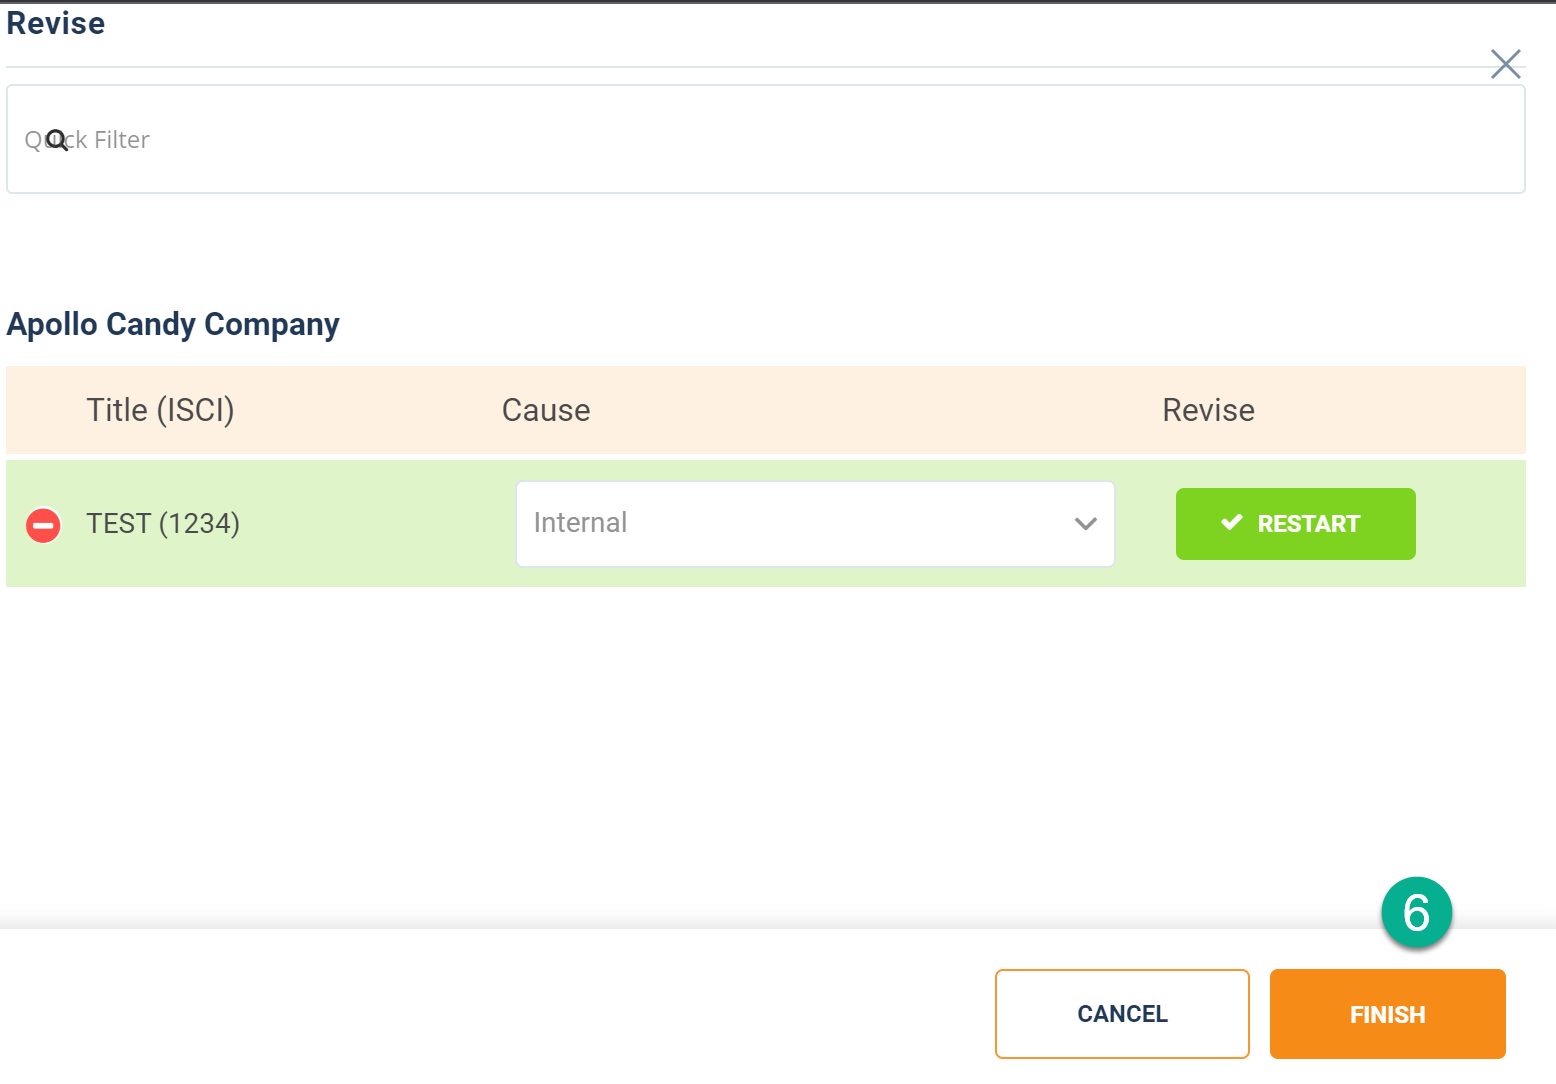Expand the Cause dropdown chevron arrow

[x=1086, y=524]
